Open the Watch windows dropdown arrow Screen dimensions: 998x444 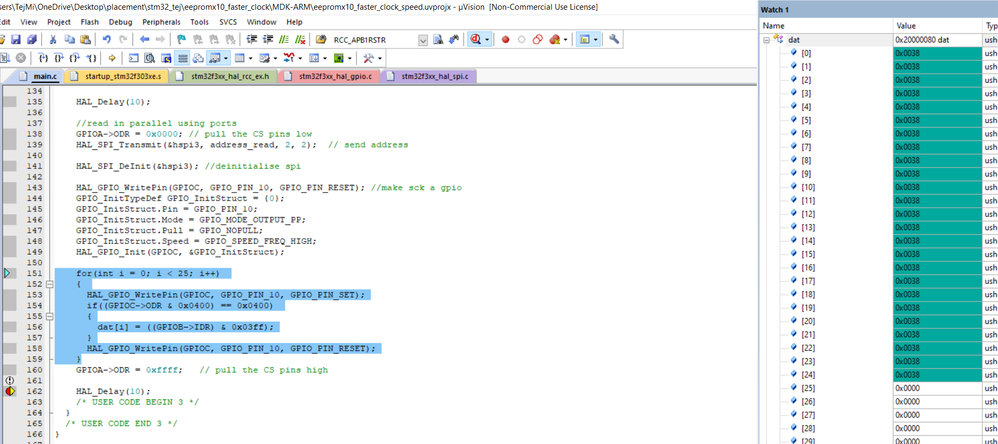pos(226,59)
